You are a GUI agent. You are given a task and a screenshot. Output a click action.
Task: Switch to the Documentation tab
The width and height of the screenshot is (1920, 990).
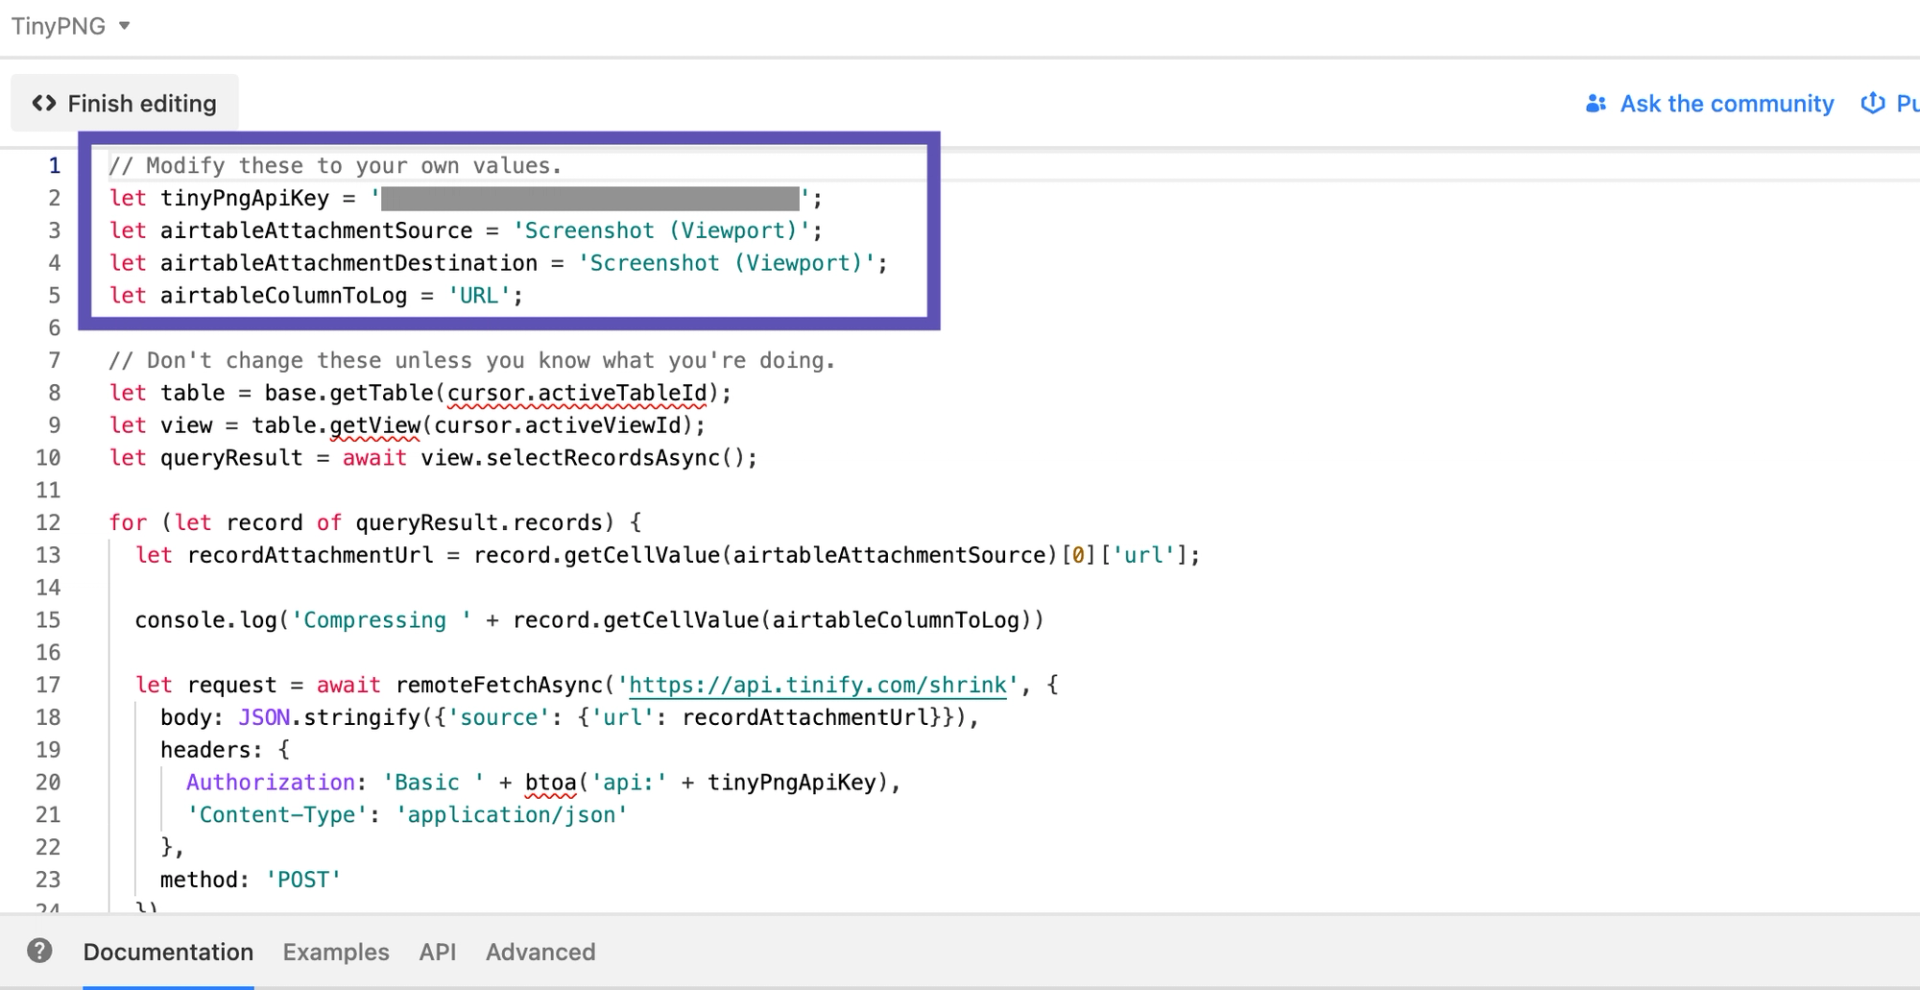tap(168, 952)
